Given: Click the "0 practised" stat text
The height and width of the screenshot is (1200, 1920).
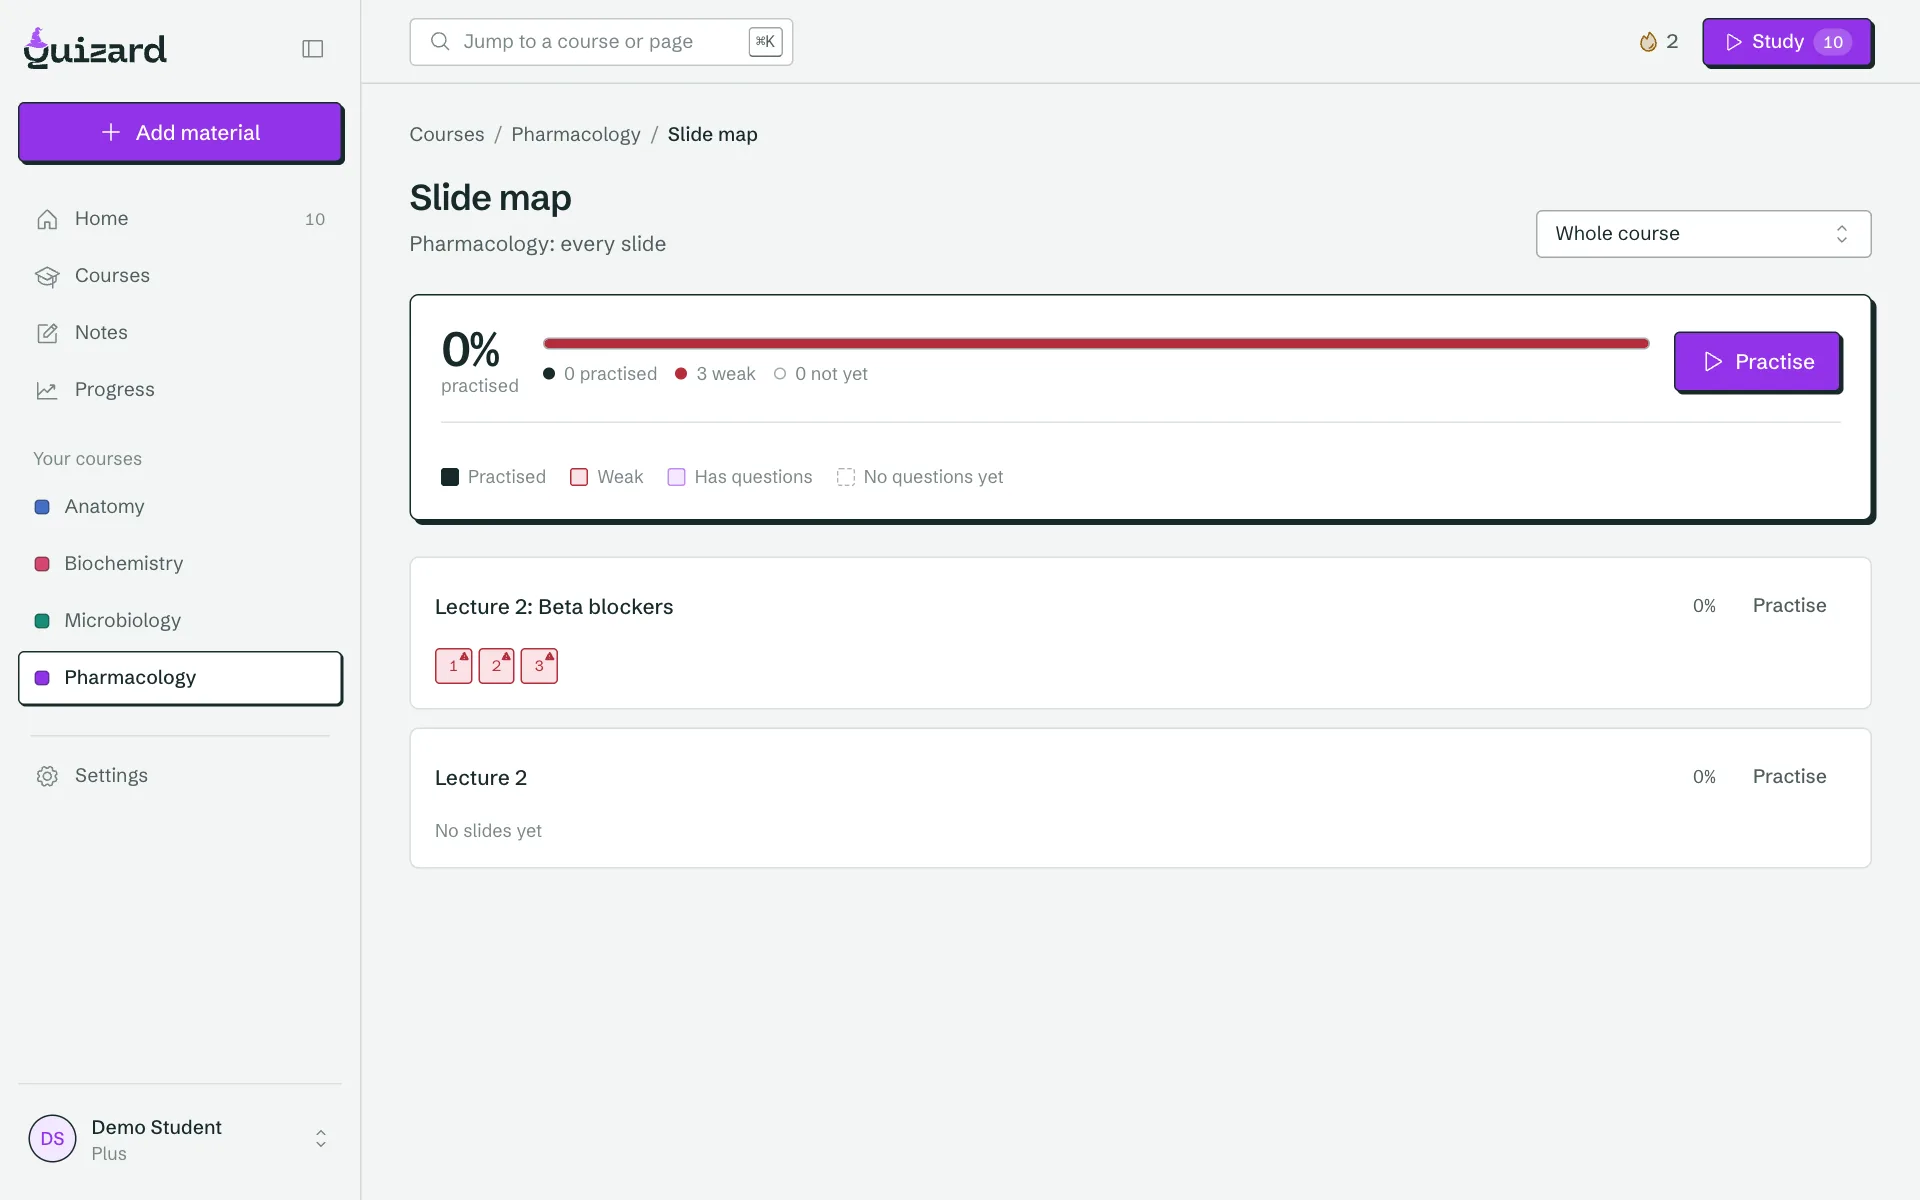Looking at the screenshot, I should 611,374.
